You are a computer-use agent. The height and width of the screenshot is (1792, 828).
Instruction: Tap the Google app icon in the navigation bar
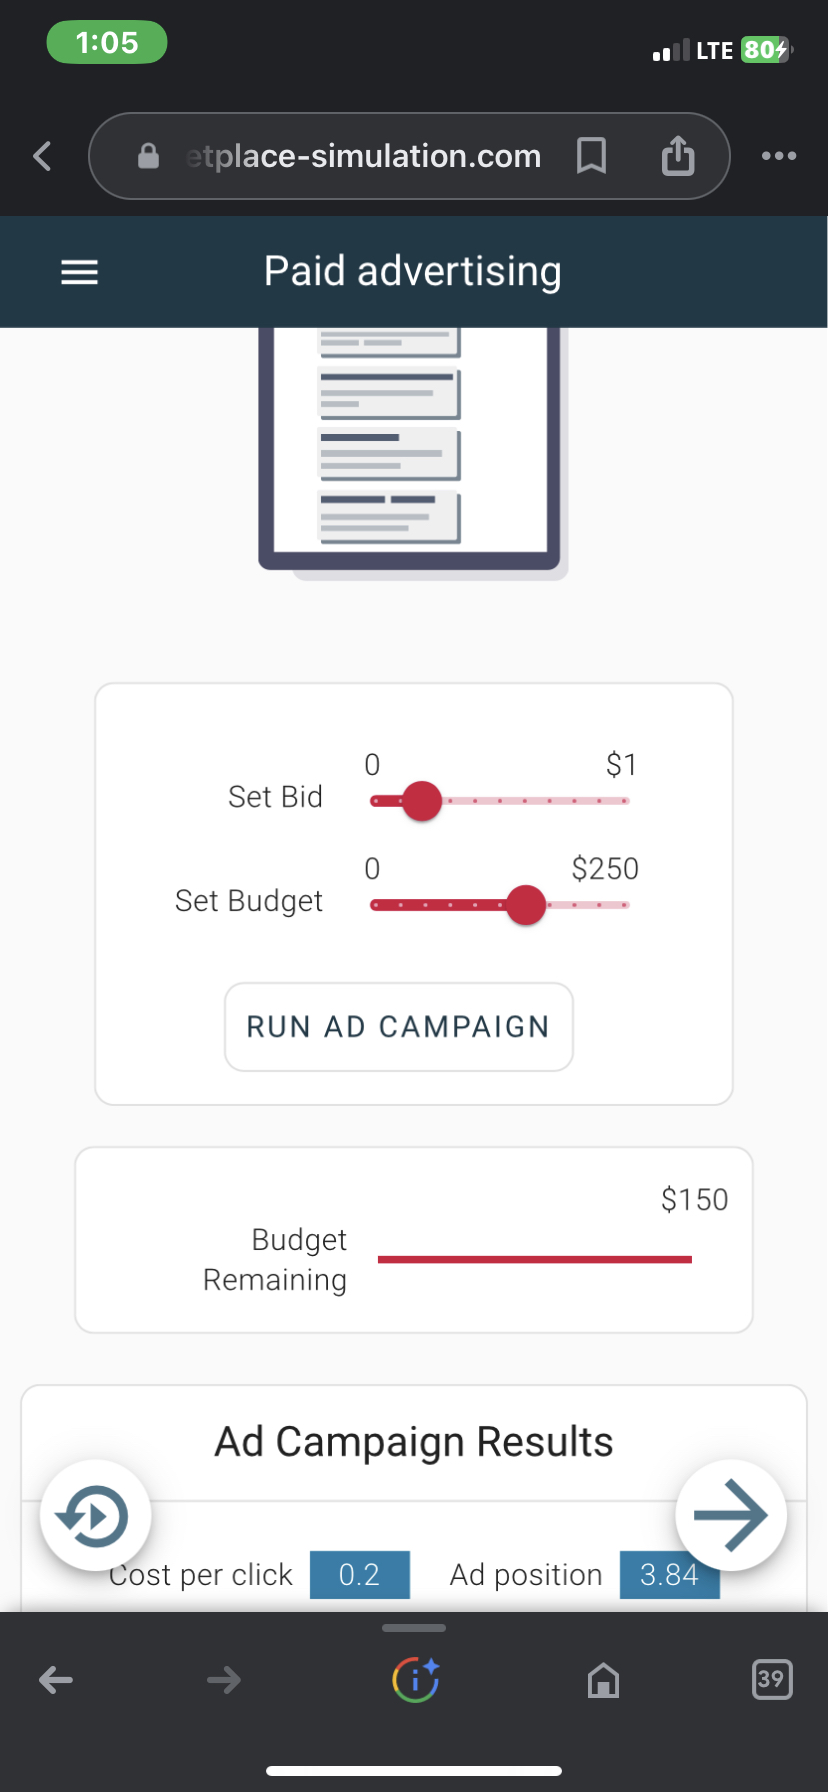414,1680
